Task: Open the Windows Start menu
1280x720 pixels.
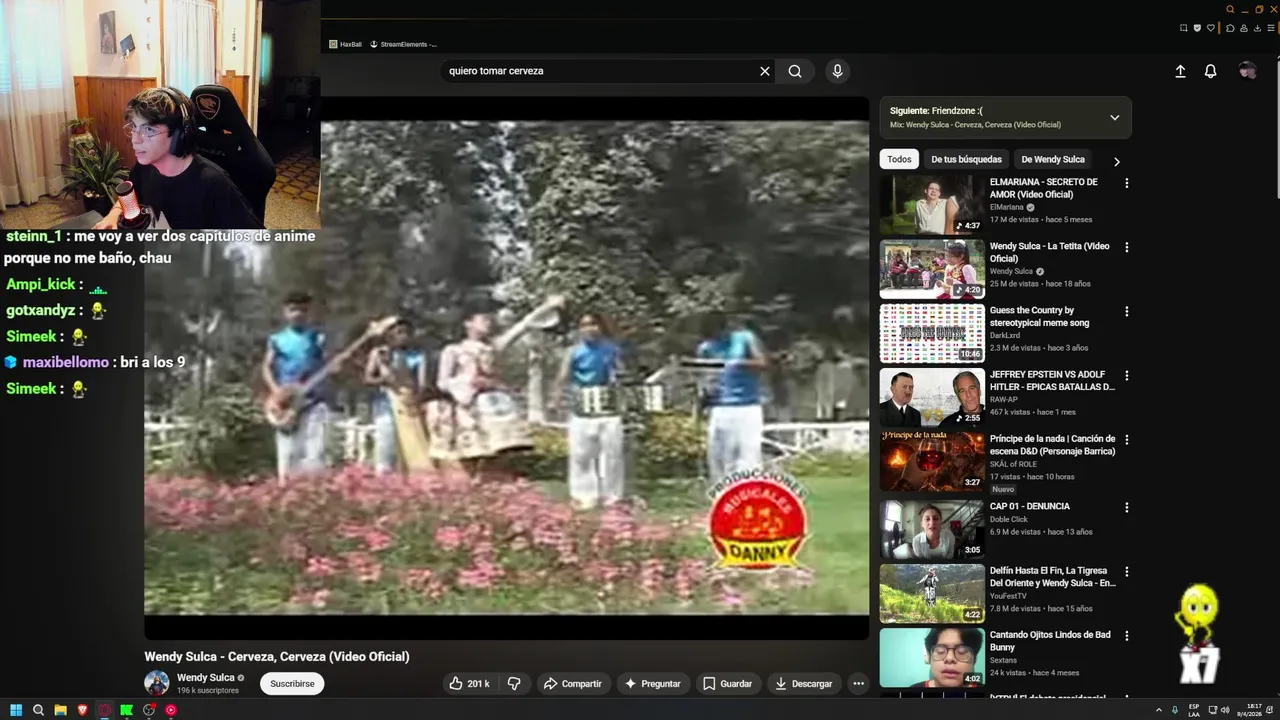Action: click(16, 710)
